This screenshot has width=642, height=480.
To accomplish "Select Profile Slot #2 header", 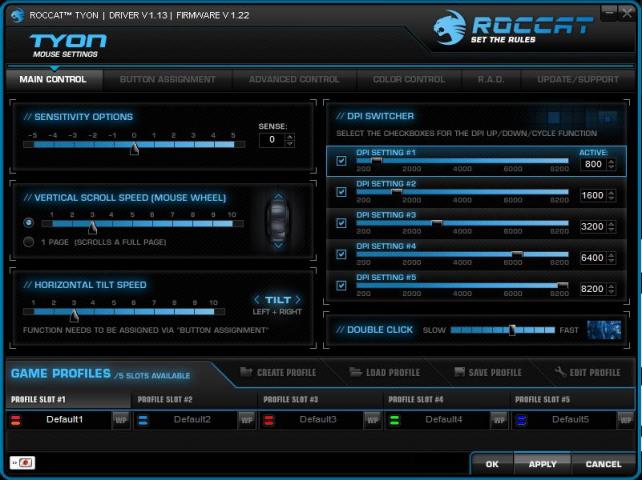I will [194, 399].
